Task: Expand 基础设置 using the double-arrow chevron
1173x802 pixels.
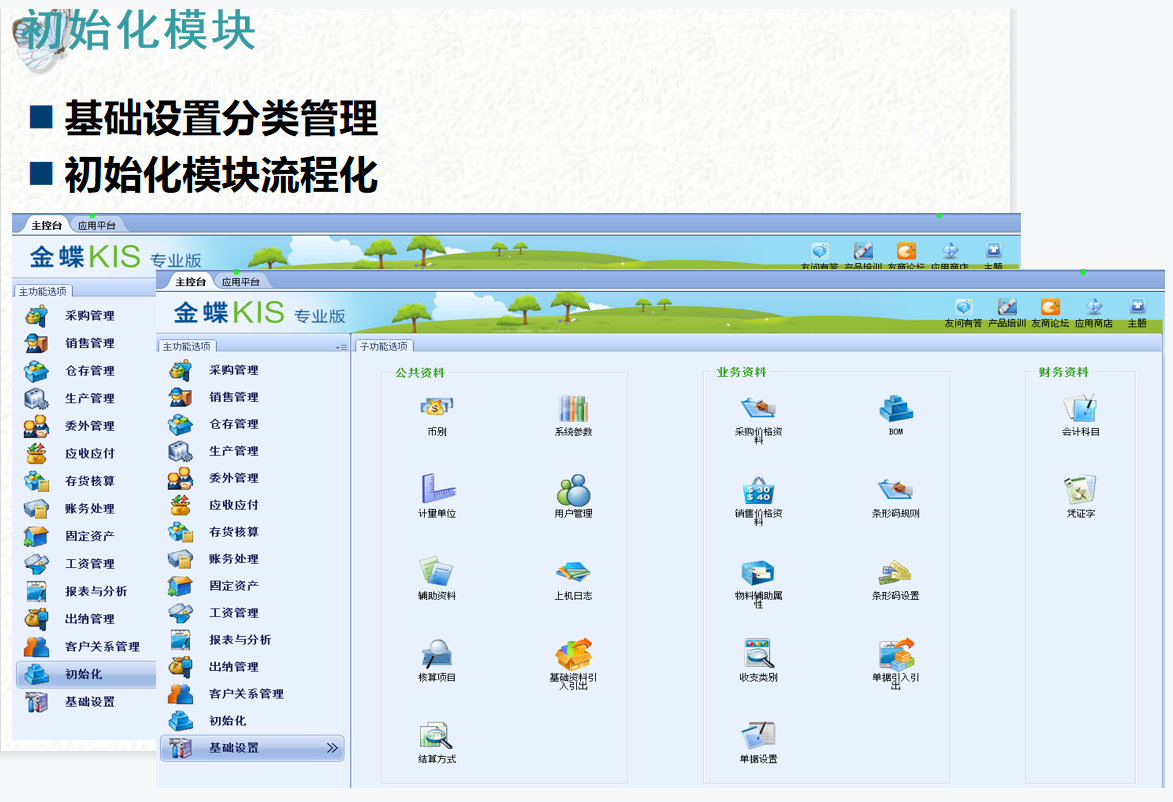Action: click(x=333, y=748)
